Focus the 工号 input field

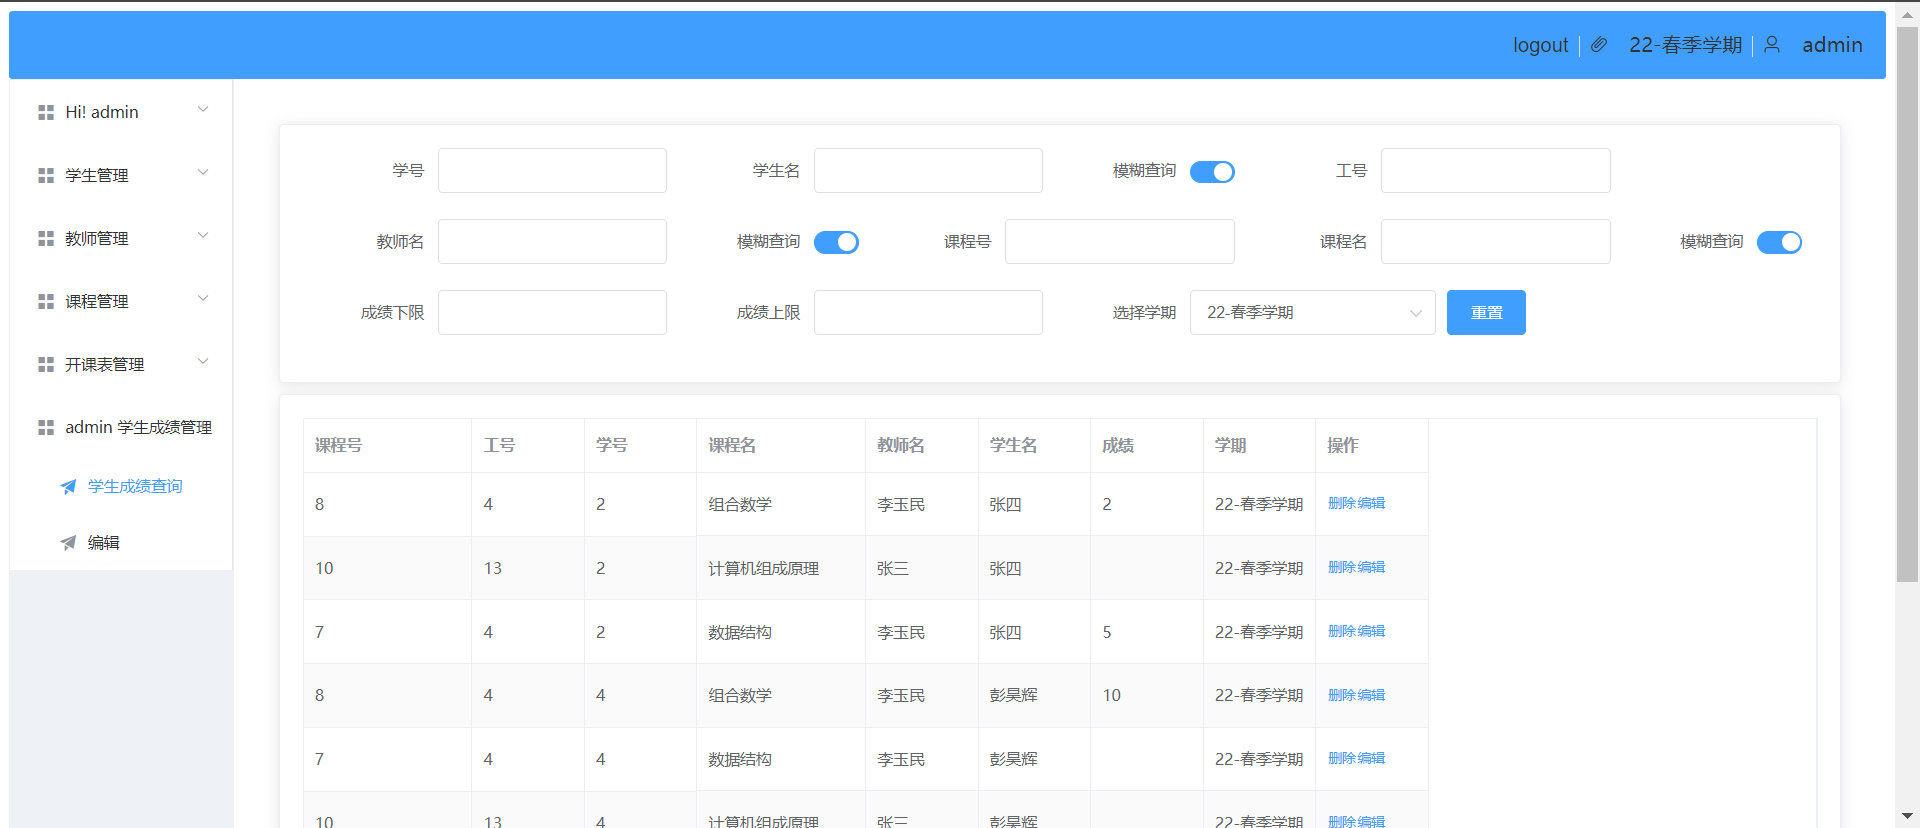click(x=1495, y=171)
